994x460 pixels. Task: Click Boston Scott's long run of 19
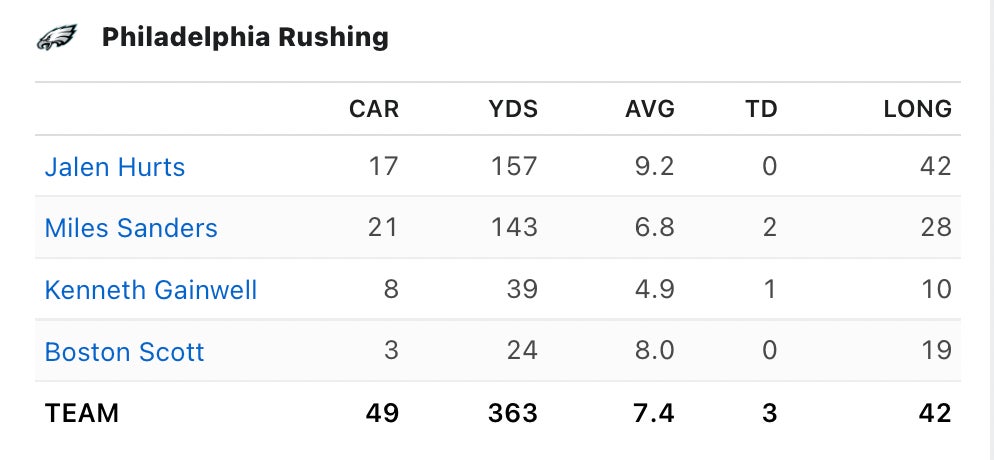tap(936, 352)
